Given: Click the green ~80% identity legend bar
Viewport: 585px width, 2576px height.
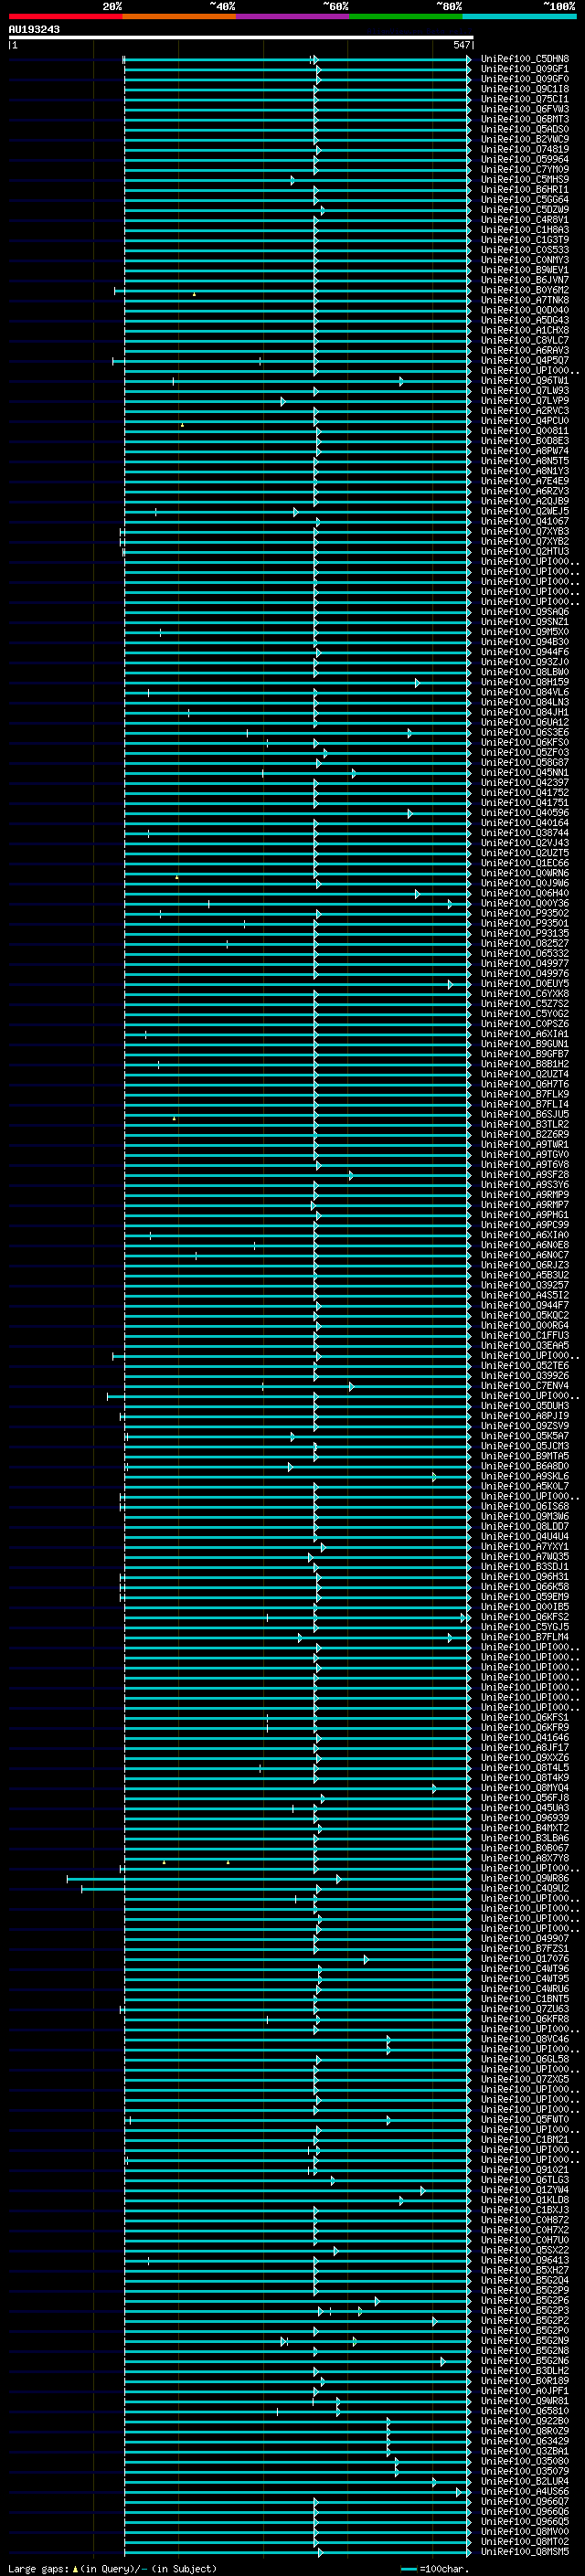Looking at the screenshot, I should [406, 16].
